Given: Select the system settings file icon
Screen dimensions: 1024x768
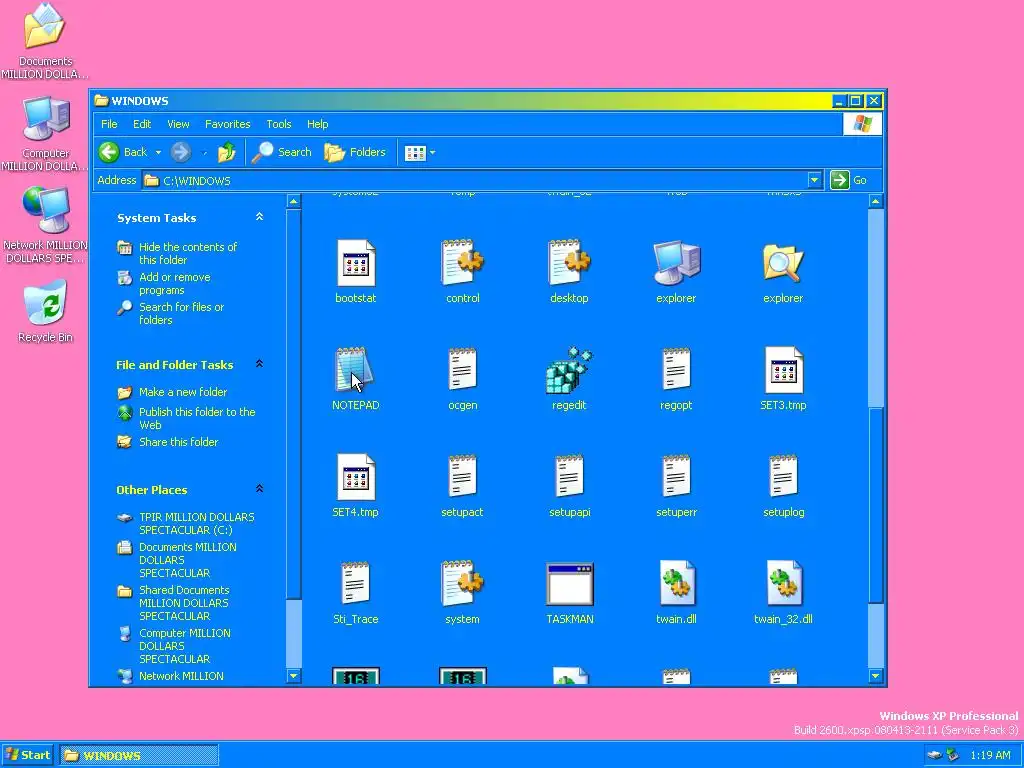Looking at the screenshot, I should [x=462, y=584].
